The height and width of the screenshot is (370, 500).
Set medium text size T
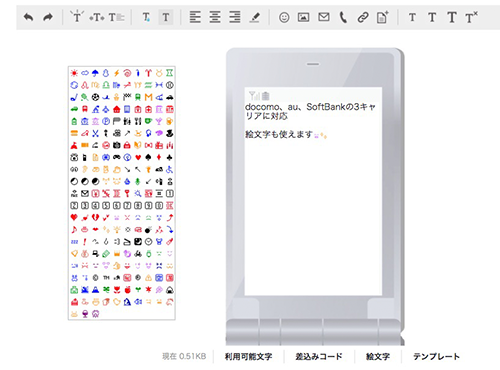[432, 17]
